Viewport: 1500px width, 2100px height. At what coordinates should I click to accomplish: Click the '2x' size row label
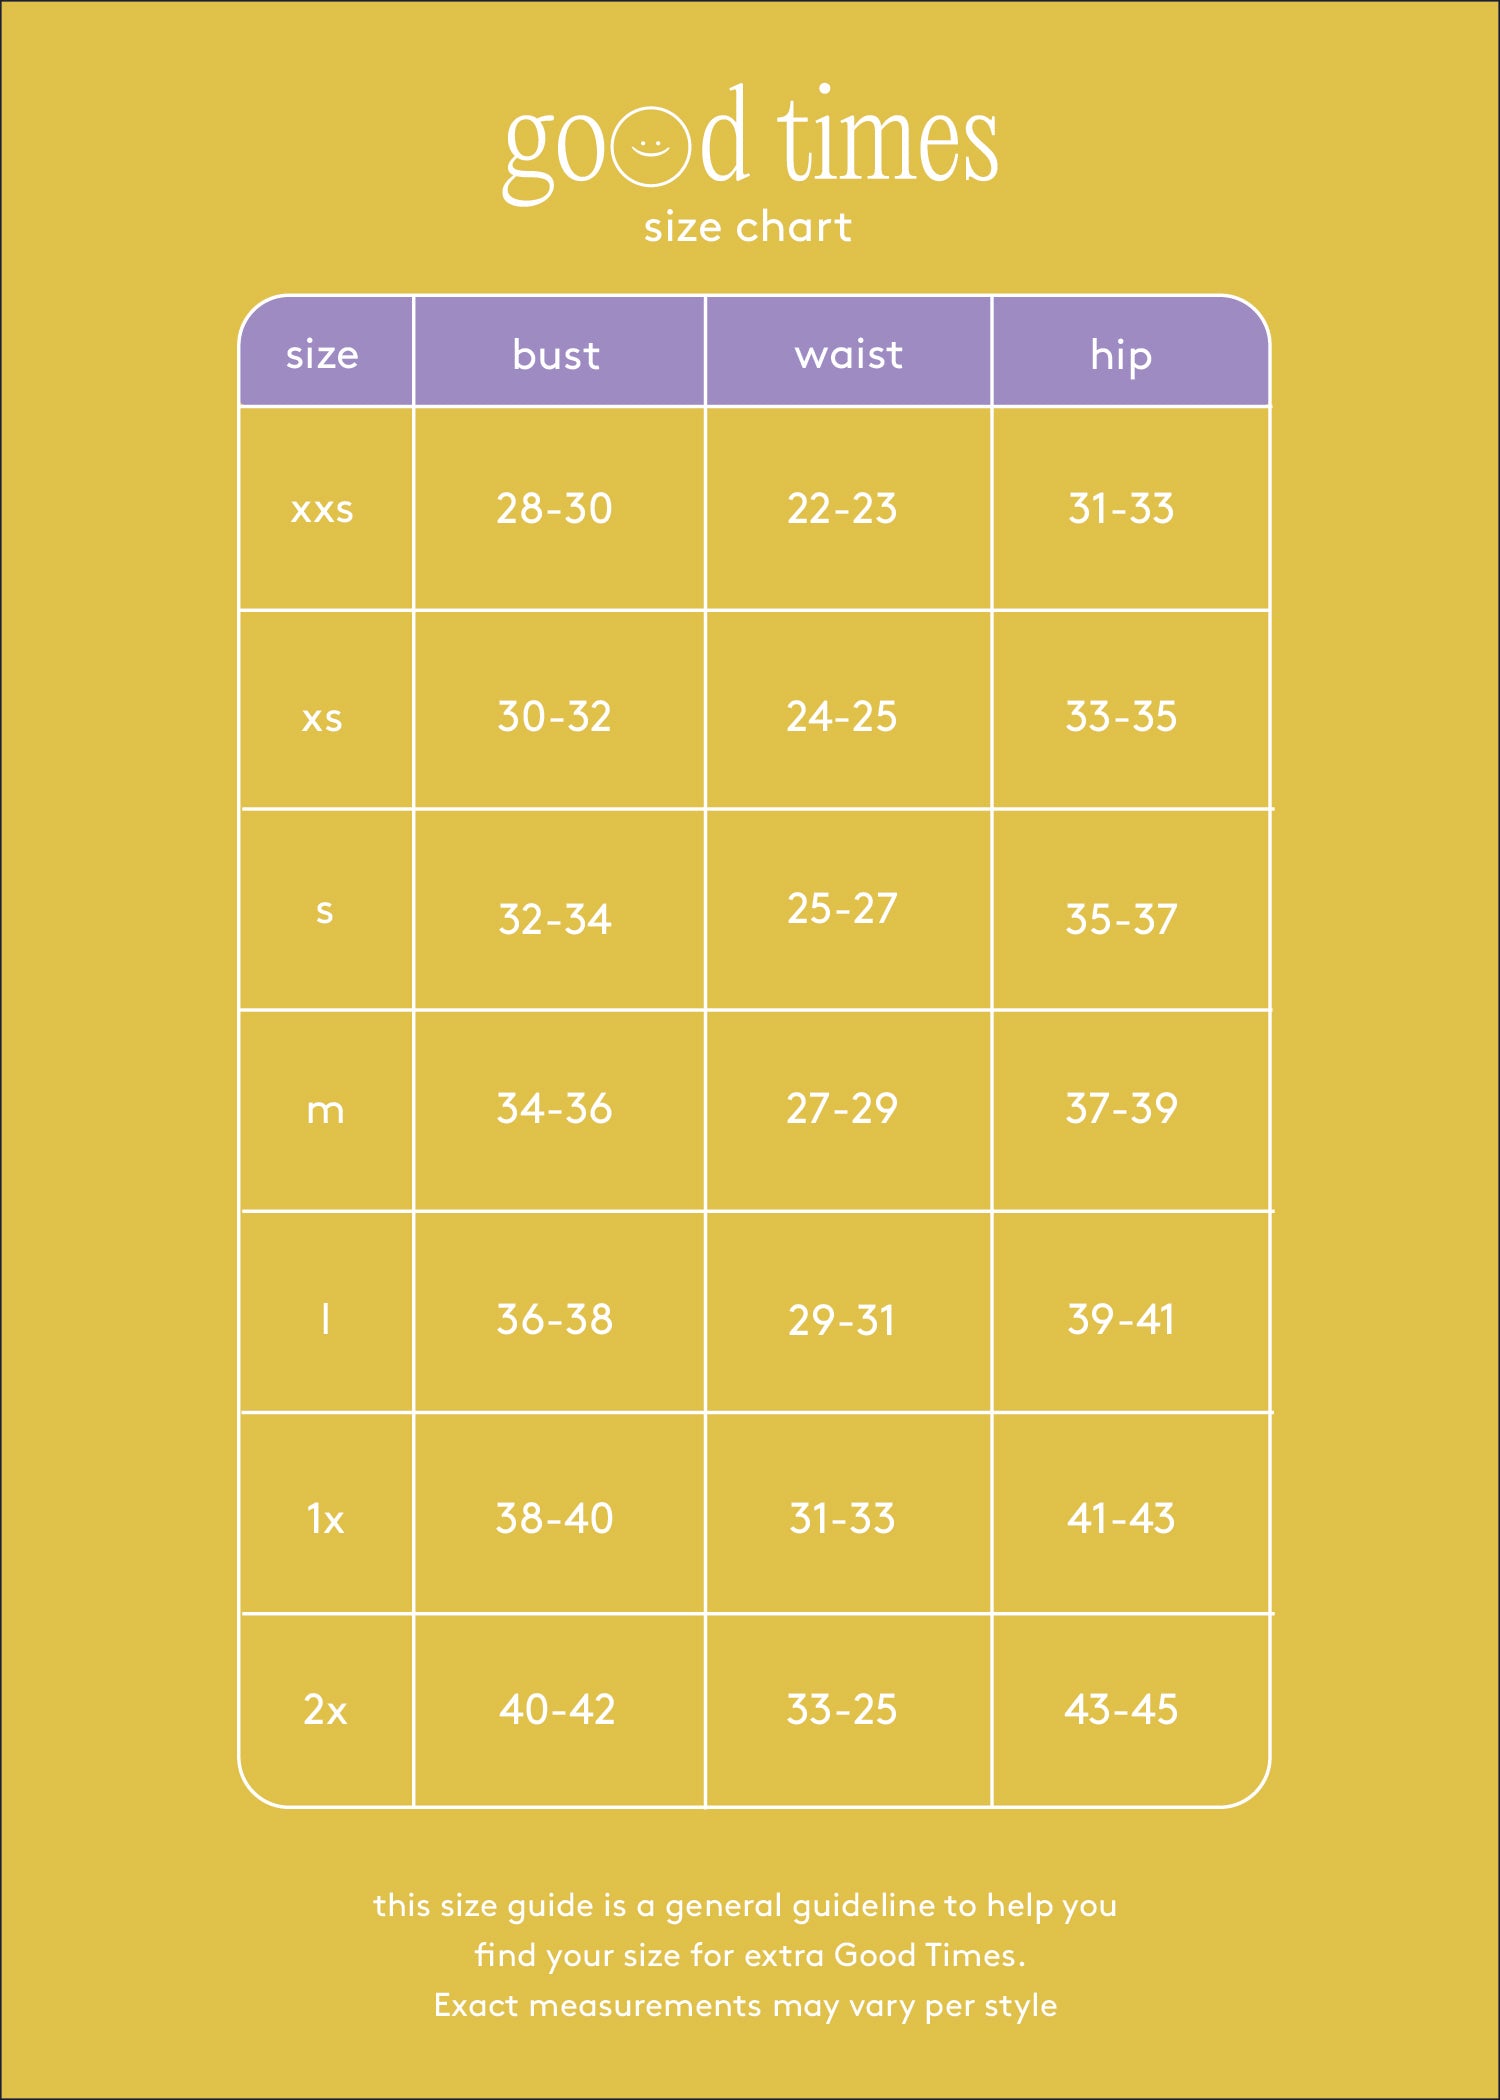tap(325, 1710)
